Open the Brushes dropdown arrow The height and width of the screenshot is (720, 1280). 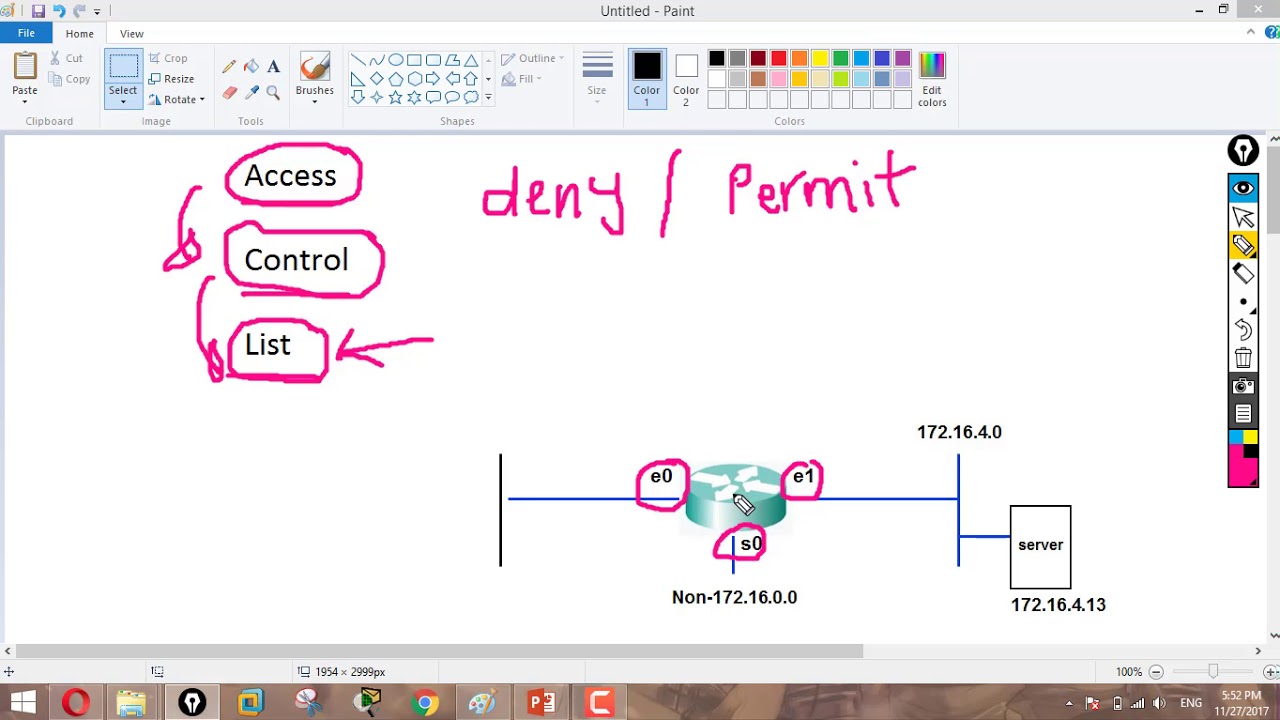pos(314,103)
